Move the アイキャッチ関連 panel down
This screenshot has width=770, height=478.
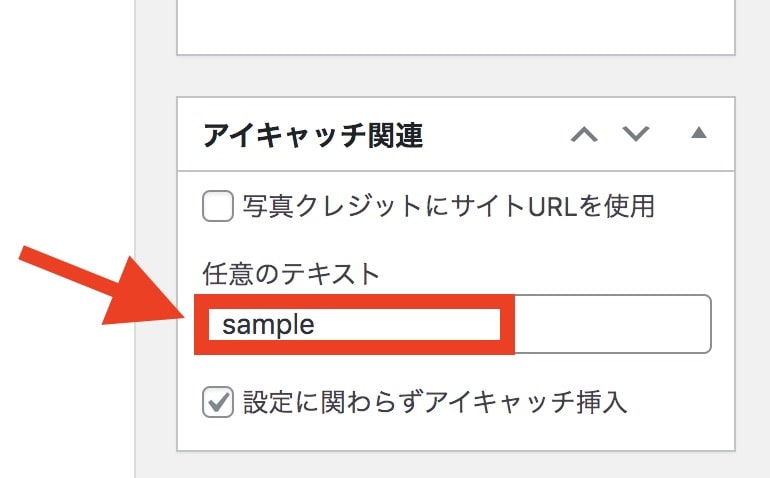(x=636, y=134)
